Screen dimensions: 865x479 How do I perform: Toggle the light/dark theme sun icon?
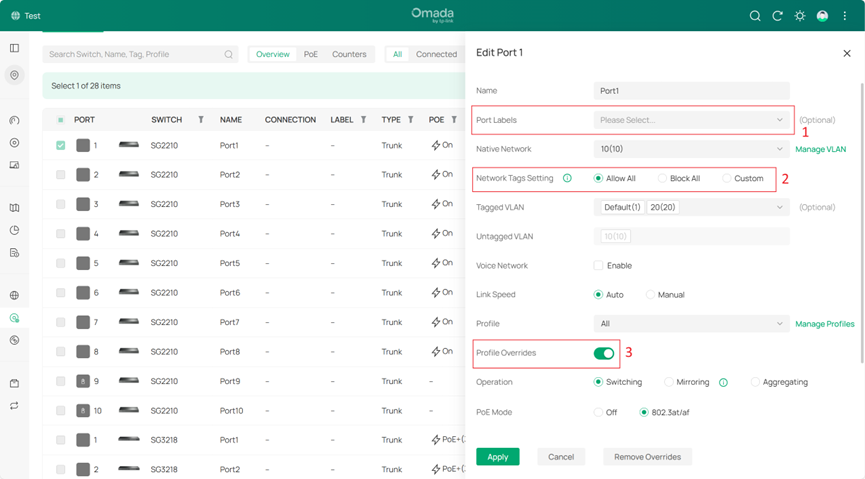click(800, 16)
